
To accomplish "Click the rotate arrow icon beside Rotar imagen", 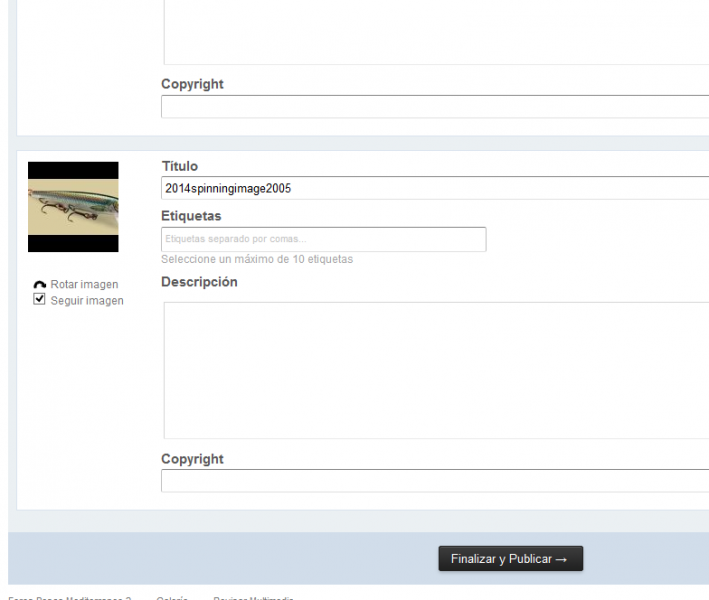I will (x=40, y=285).
